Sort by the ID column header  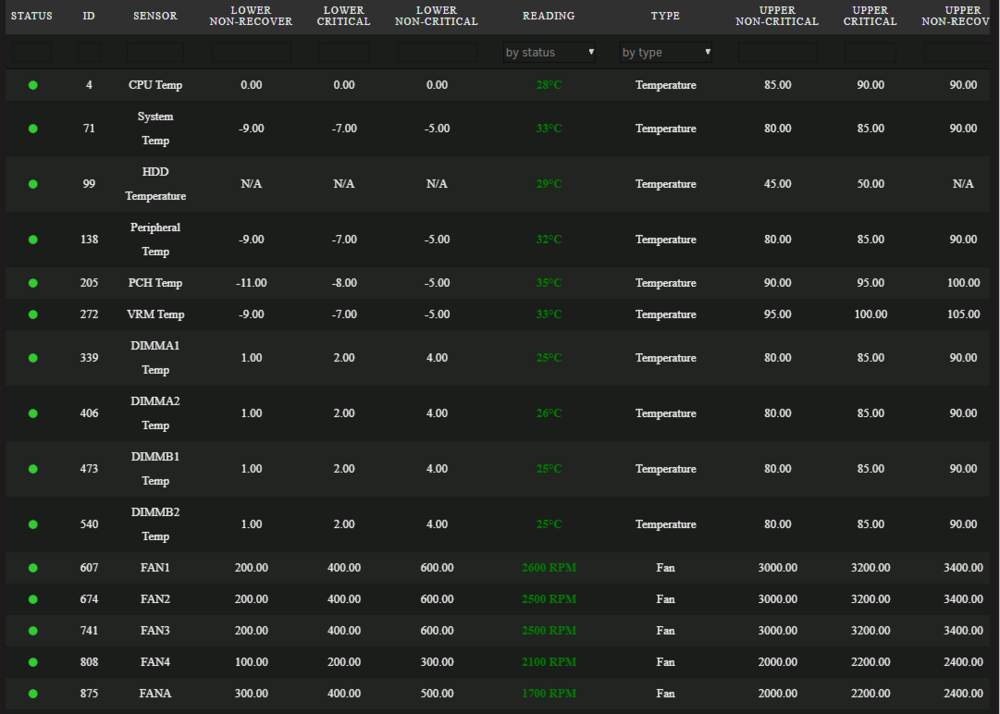pyautogui.click(x=89, y=16)
